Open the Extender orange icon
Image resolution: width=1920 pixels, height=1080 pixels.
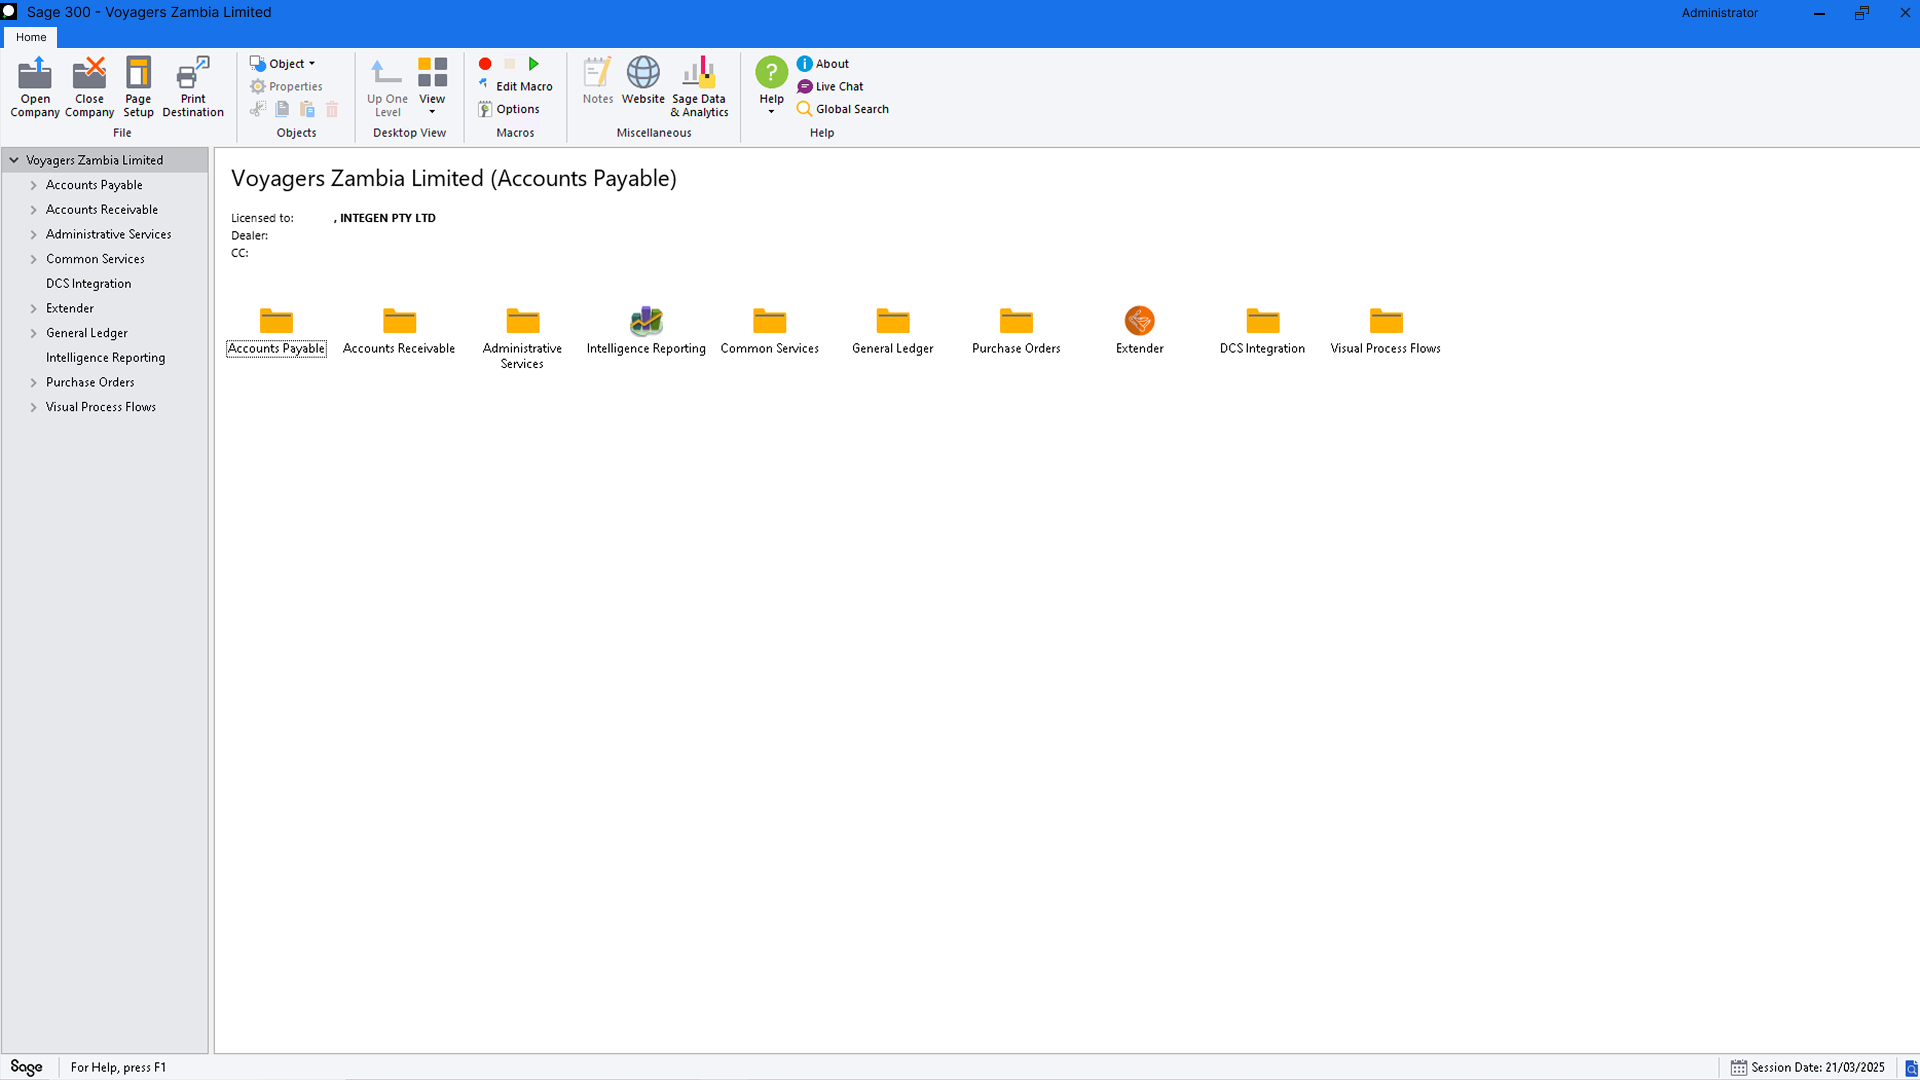click(1139, 322)
